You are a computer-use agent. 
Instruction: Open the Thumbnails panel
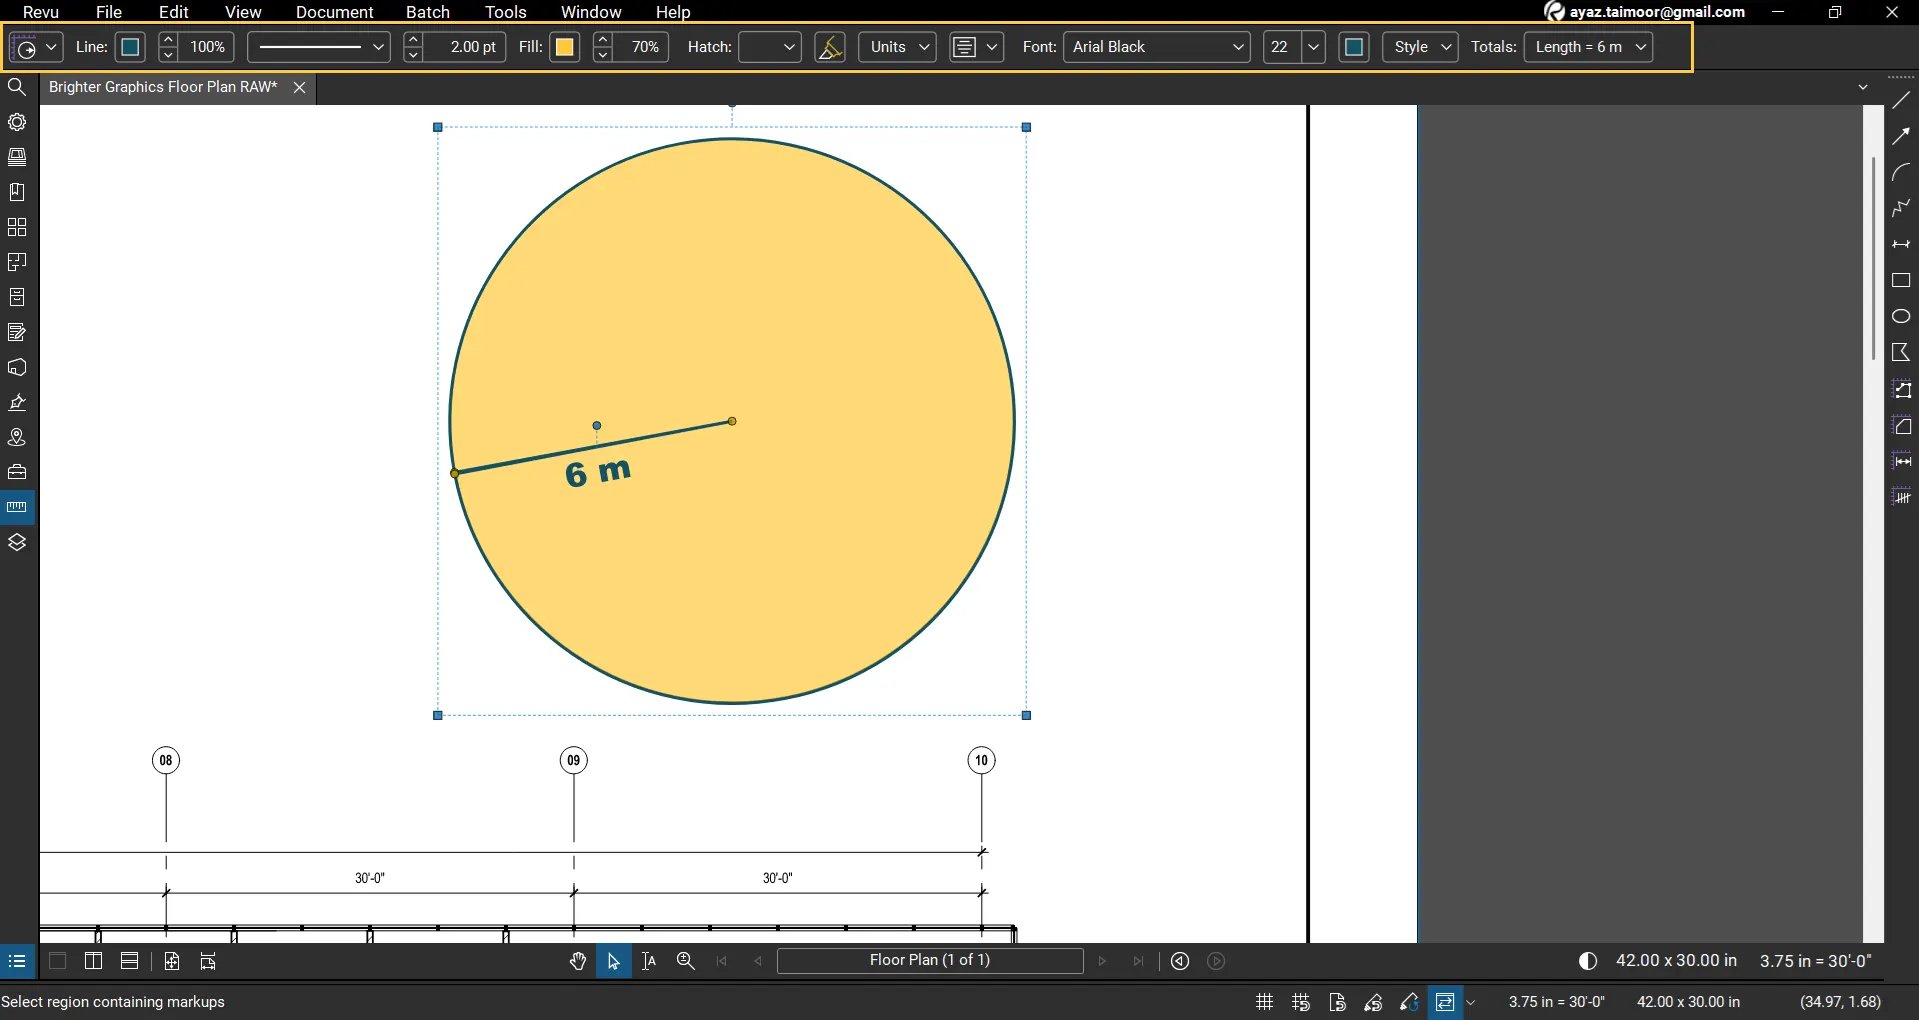coord(17,157)
